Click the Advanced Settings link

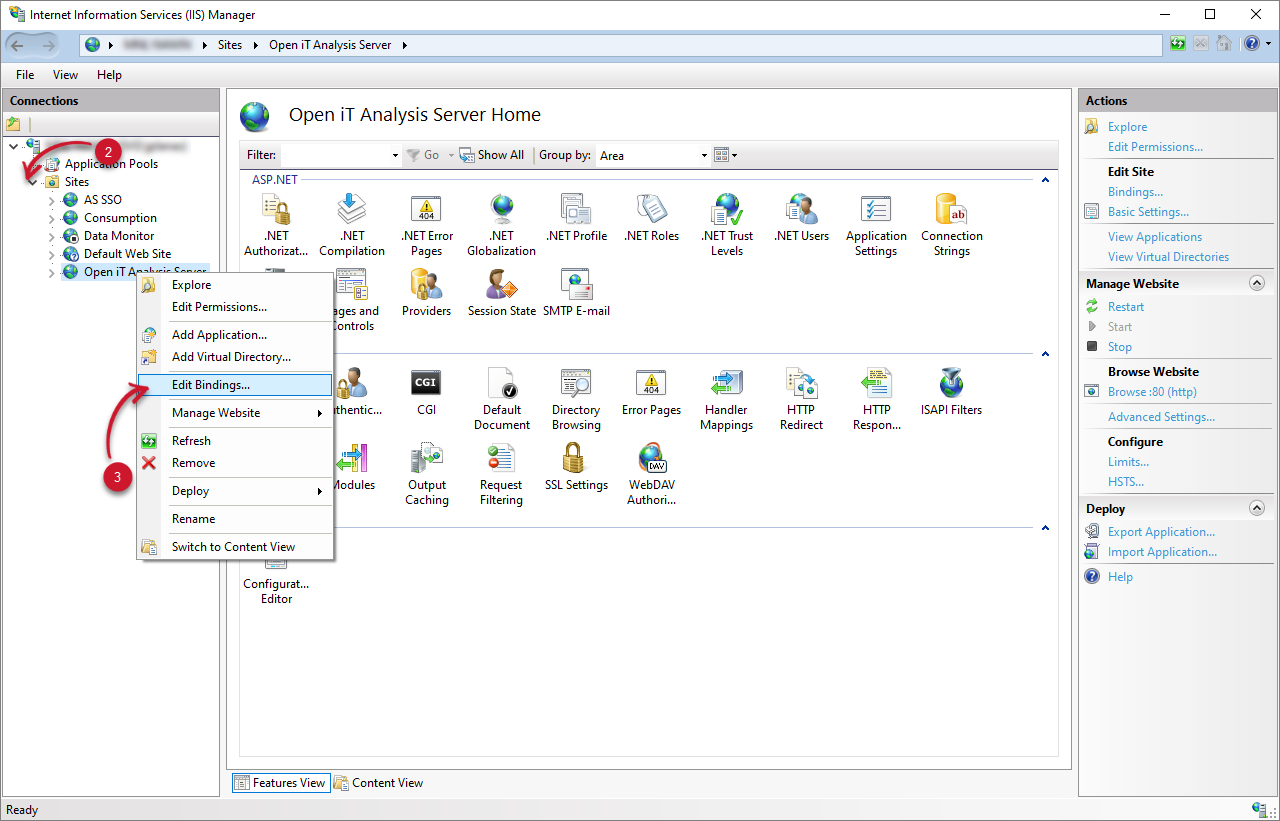(x=1161, y=417)
